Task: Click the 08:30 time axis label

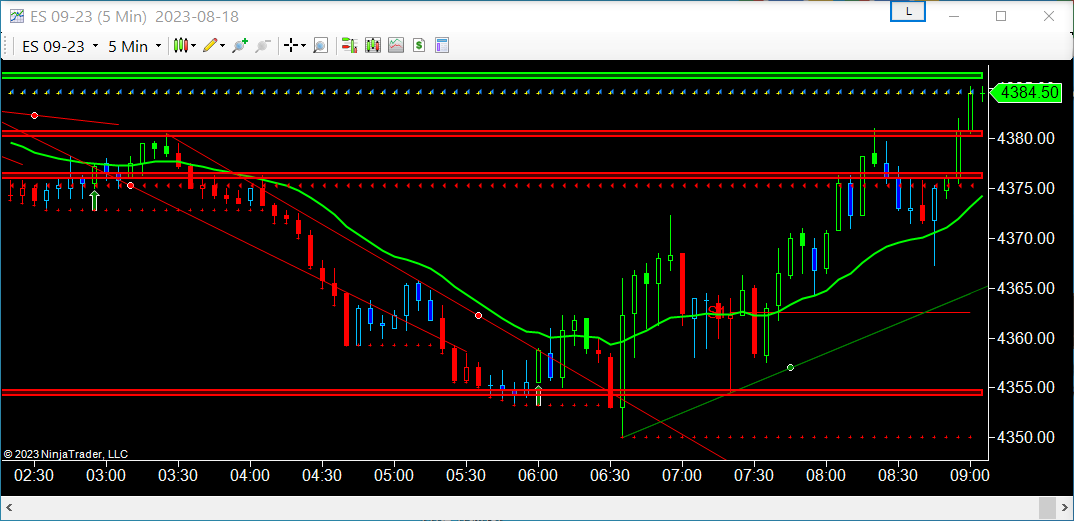Action: (898, 475)
